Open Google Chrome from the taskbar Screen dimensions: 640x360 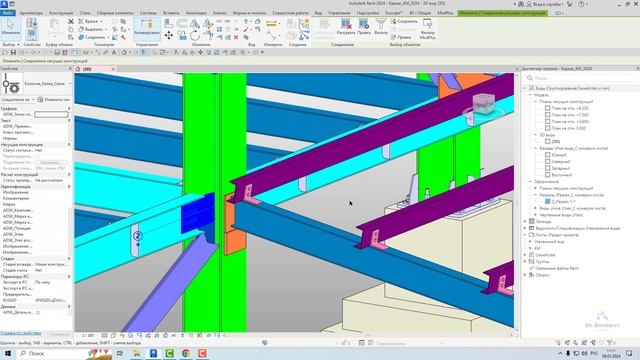point(186,353)
